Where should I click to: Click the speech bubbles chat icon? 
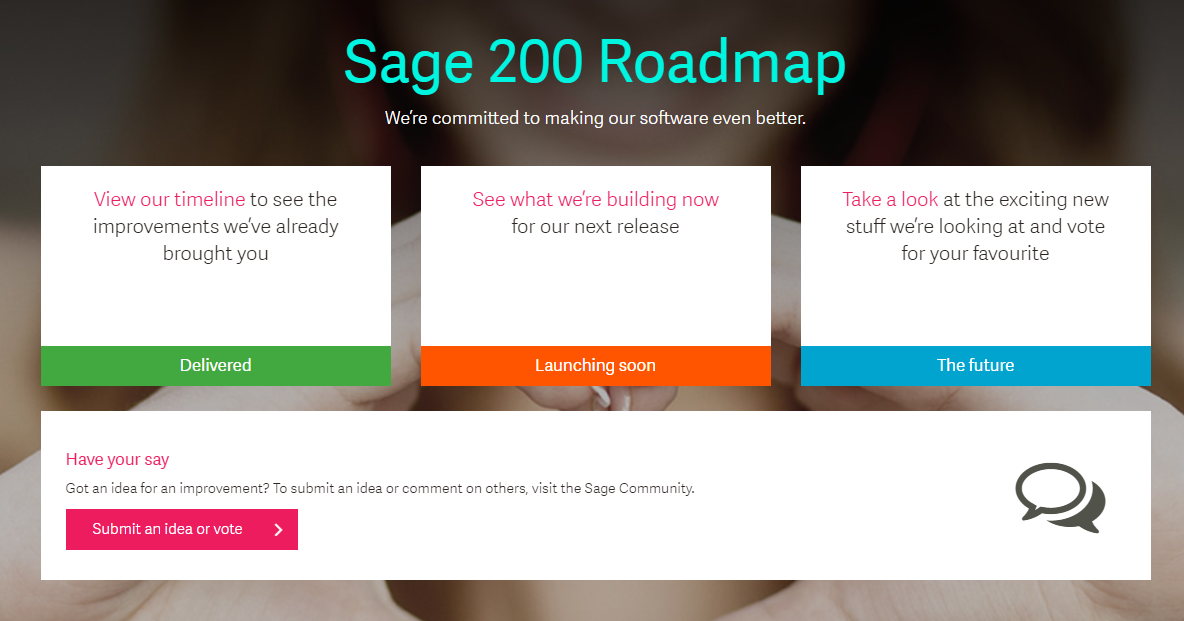1060,497
